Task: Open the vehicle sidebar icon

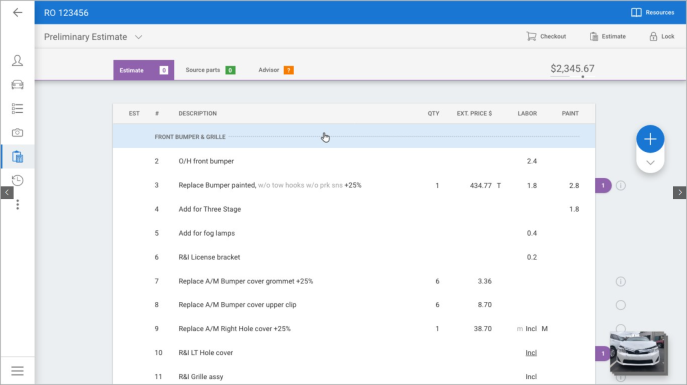Action: click(x=18, y=85)
